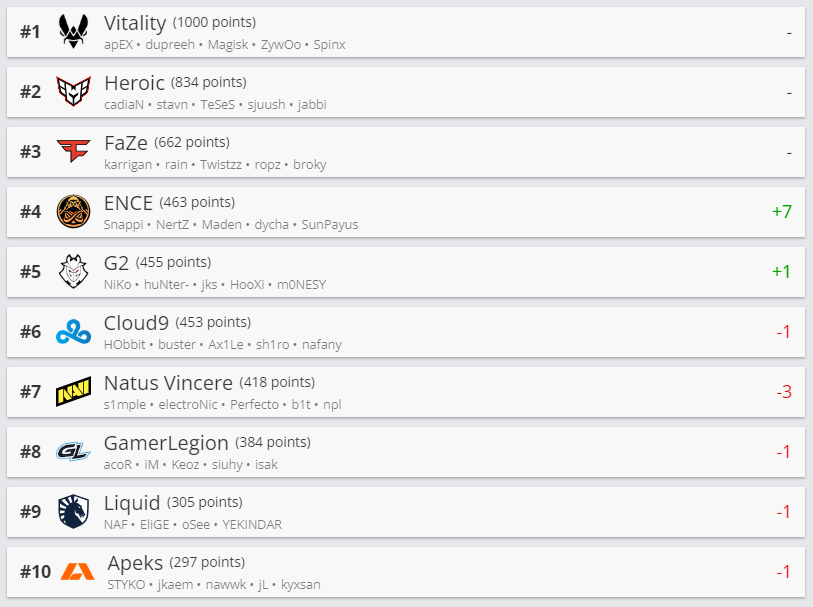The width and height of the screenshot is (813, 607).
Task: Click the Cloud9 cloud logo
Action: pos(73,332)
